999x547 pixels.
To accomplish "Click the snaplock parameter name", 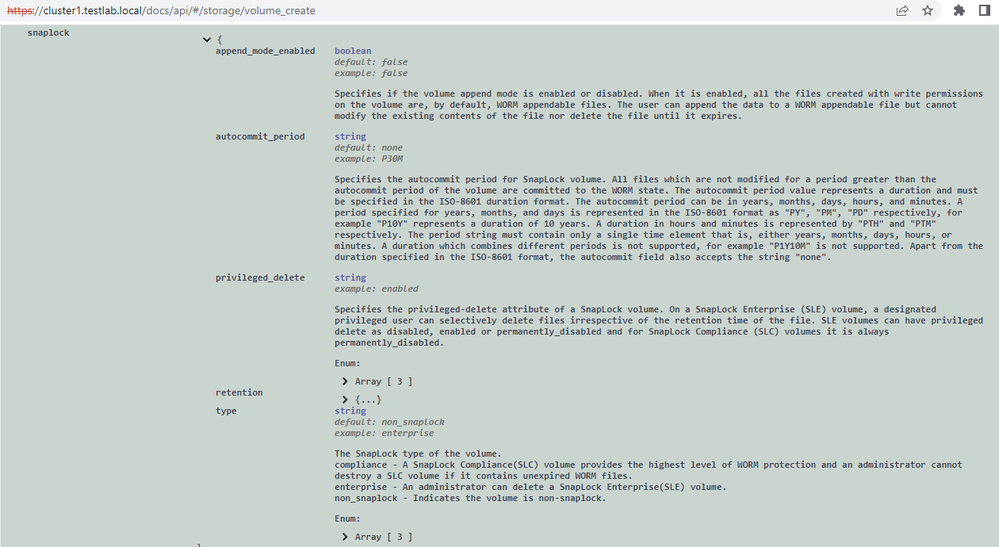I will (x=48, y=32).
